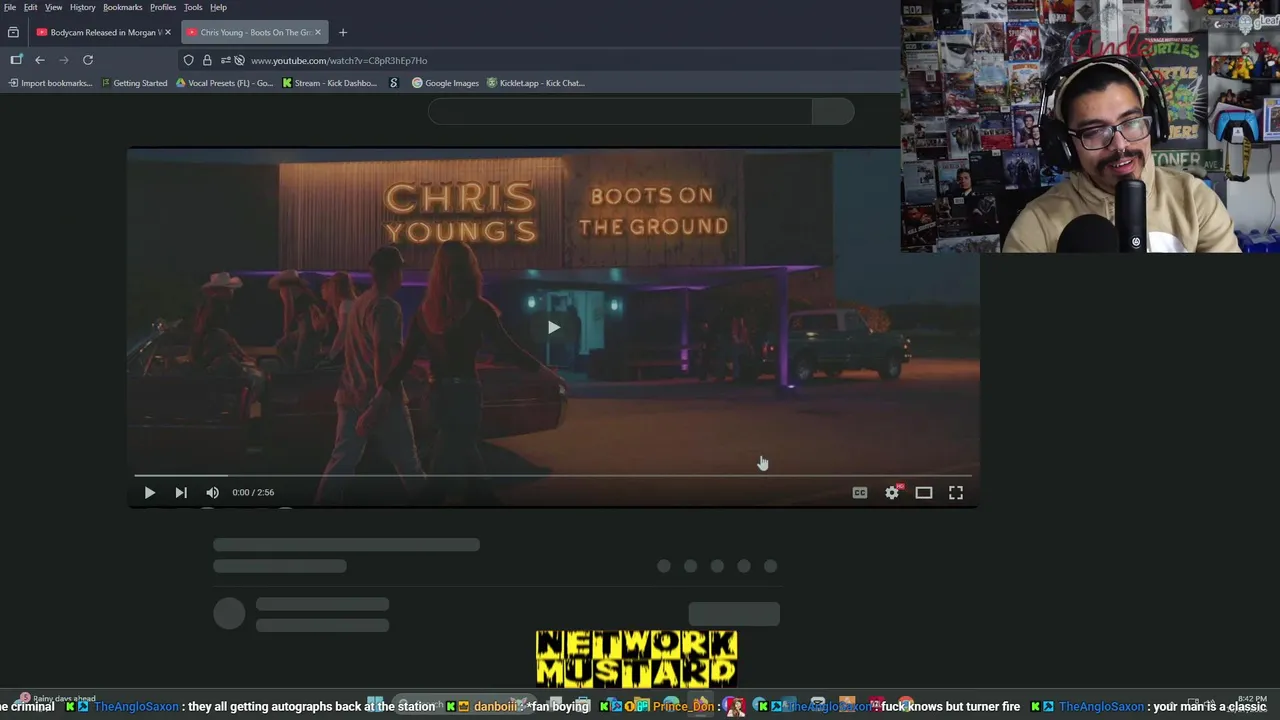Enter fullscreen video mode
The image size is (1280, 720).
tap(956, 492)
